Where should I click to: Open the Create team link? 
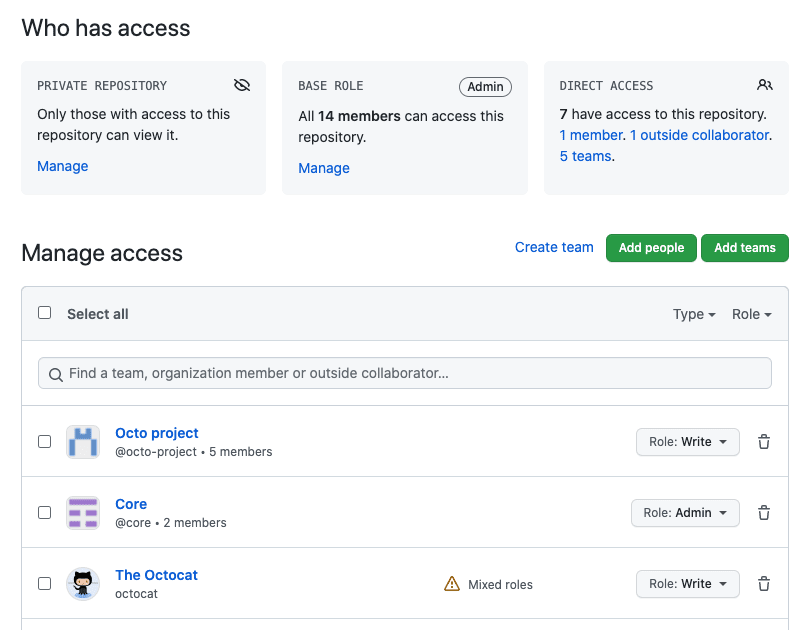[x=554, y=247]
